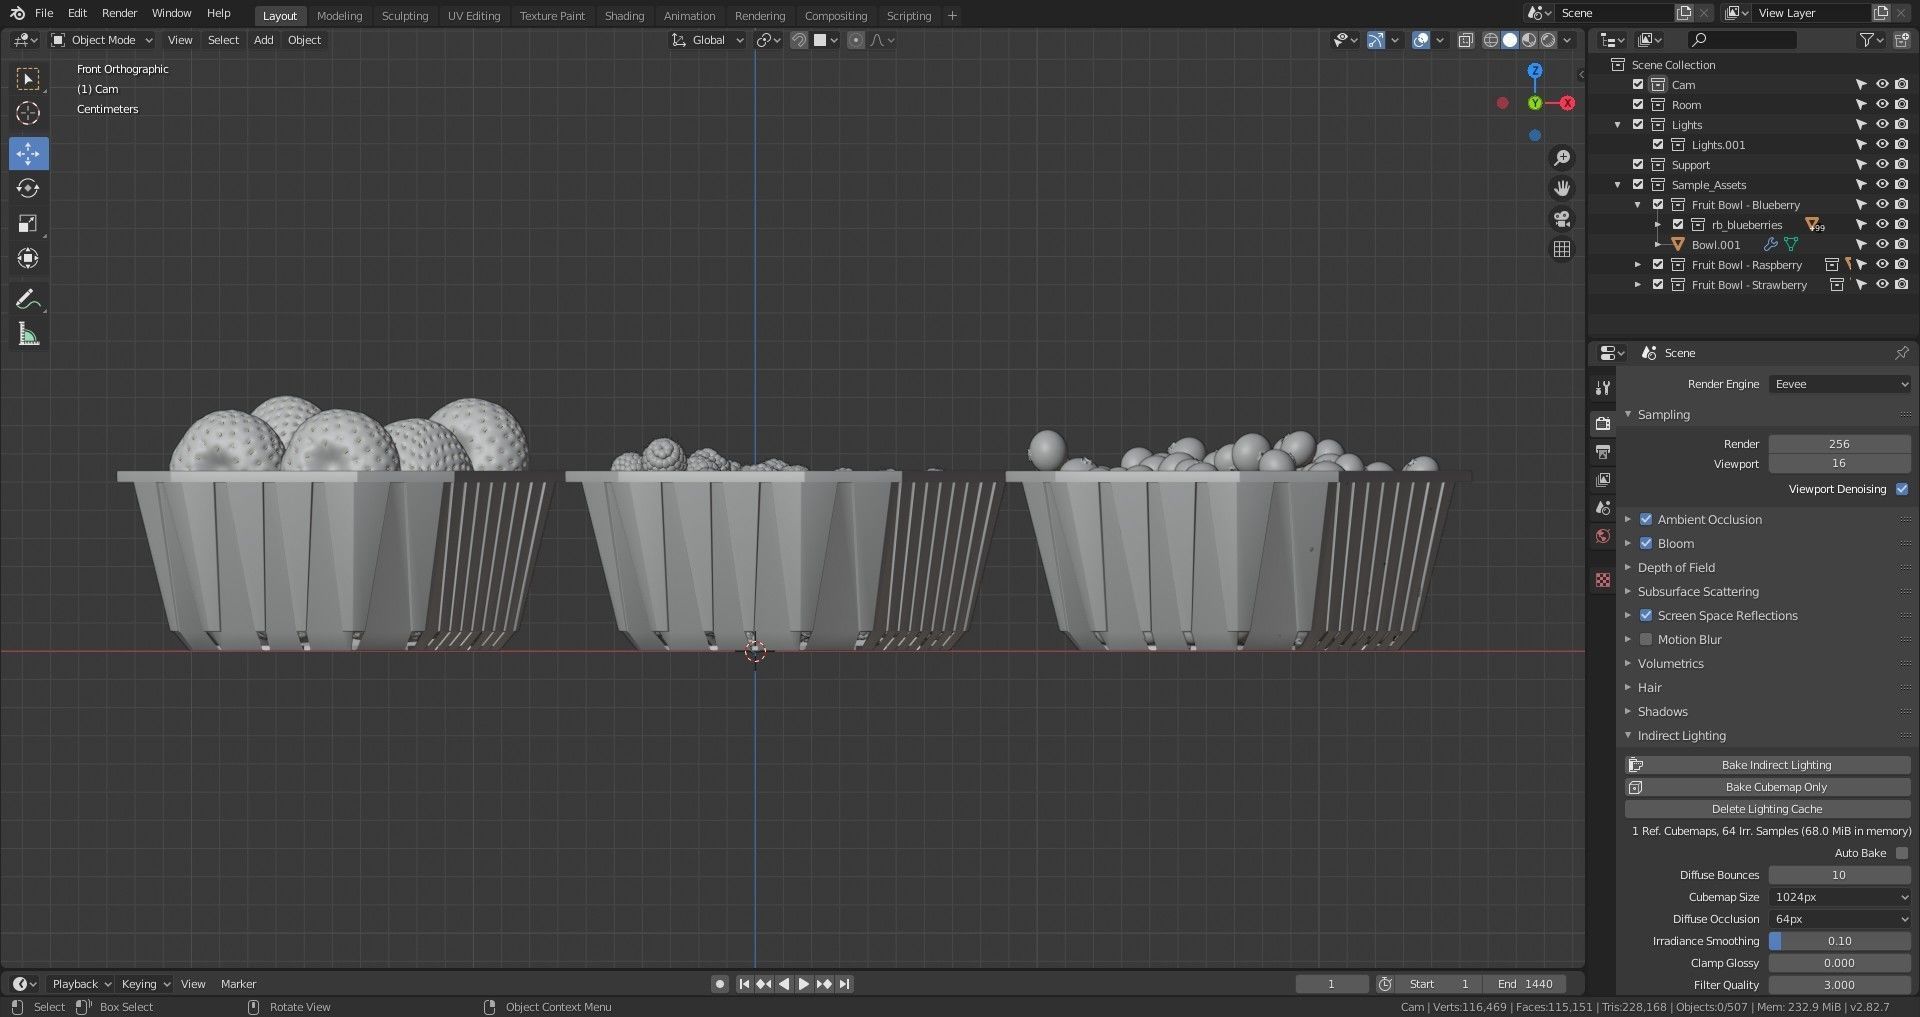The image size is (1920, 1017).
Task: Select the Annotate tool
Action: click(x=28, y=299)
